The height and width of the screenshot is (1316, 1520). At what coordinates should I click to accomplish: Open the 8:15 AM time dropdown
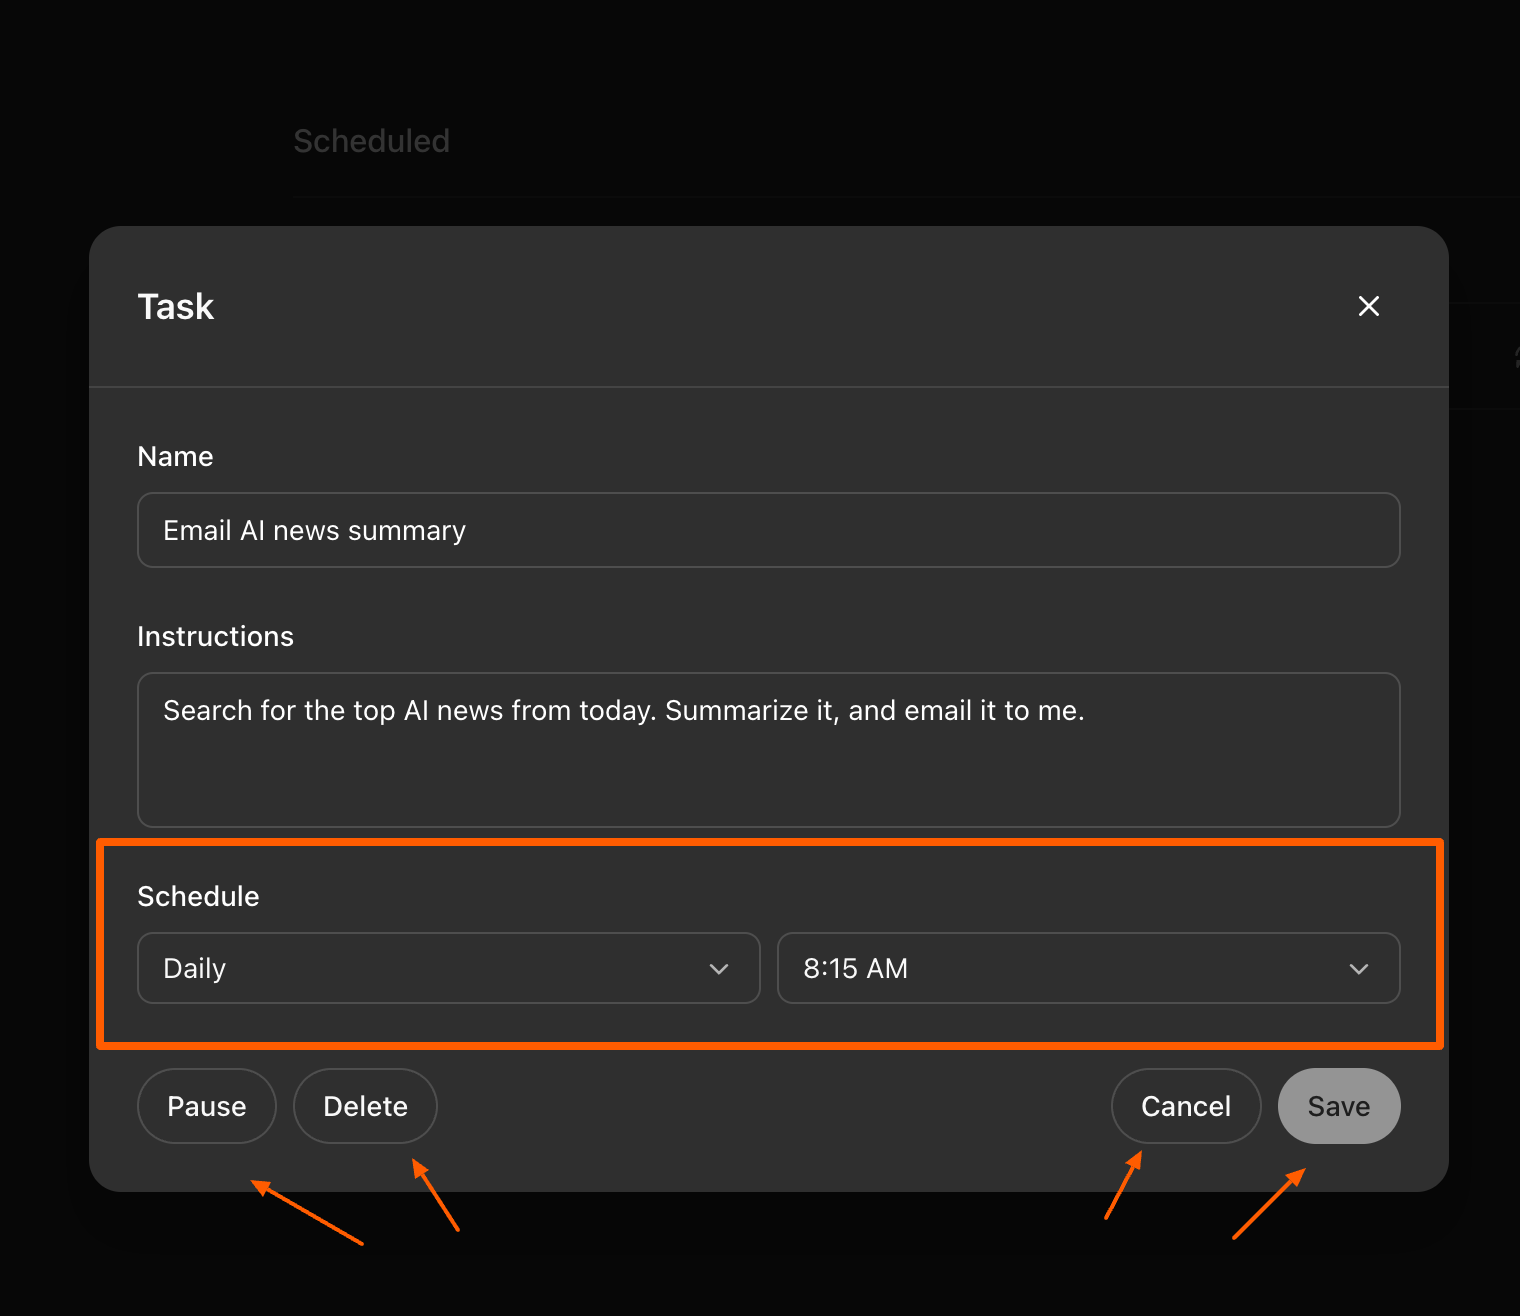1088,968
